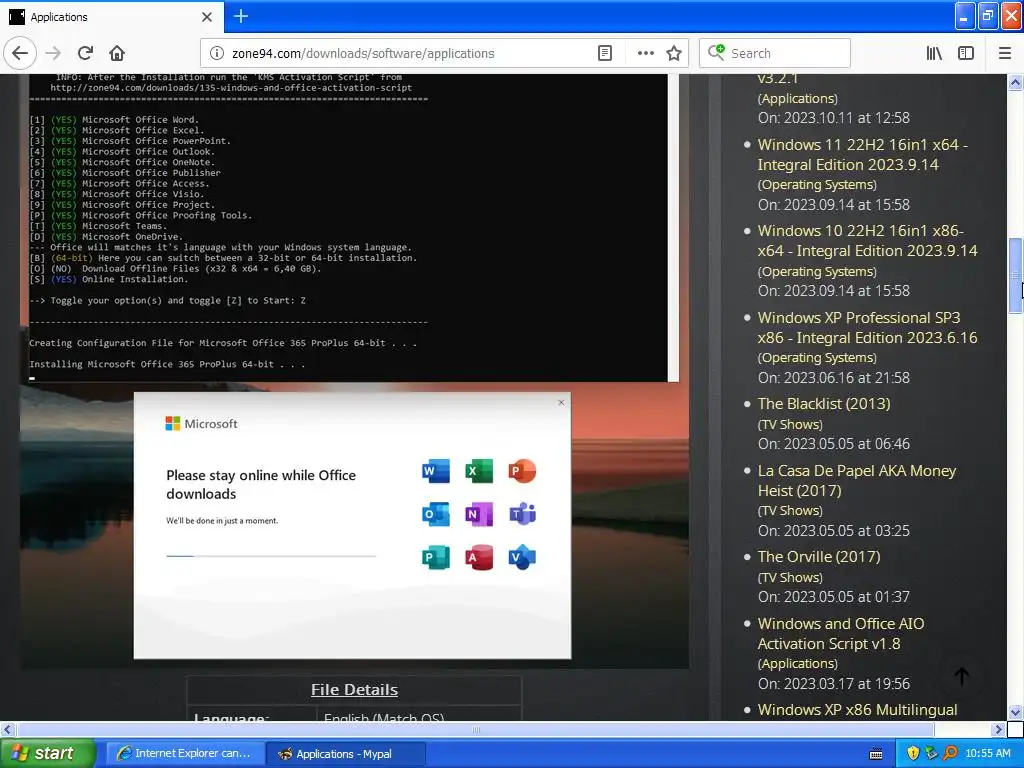
Task: Go back to the previous page
Action: [x=20, y=53]
